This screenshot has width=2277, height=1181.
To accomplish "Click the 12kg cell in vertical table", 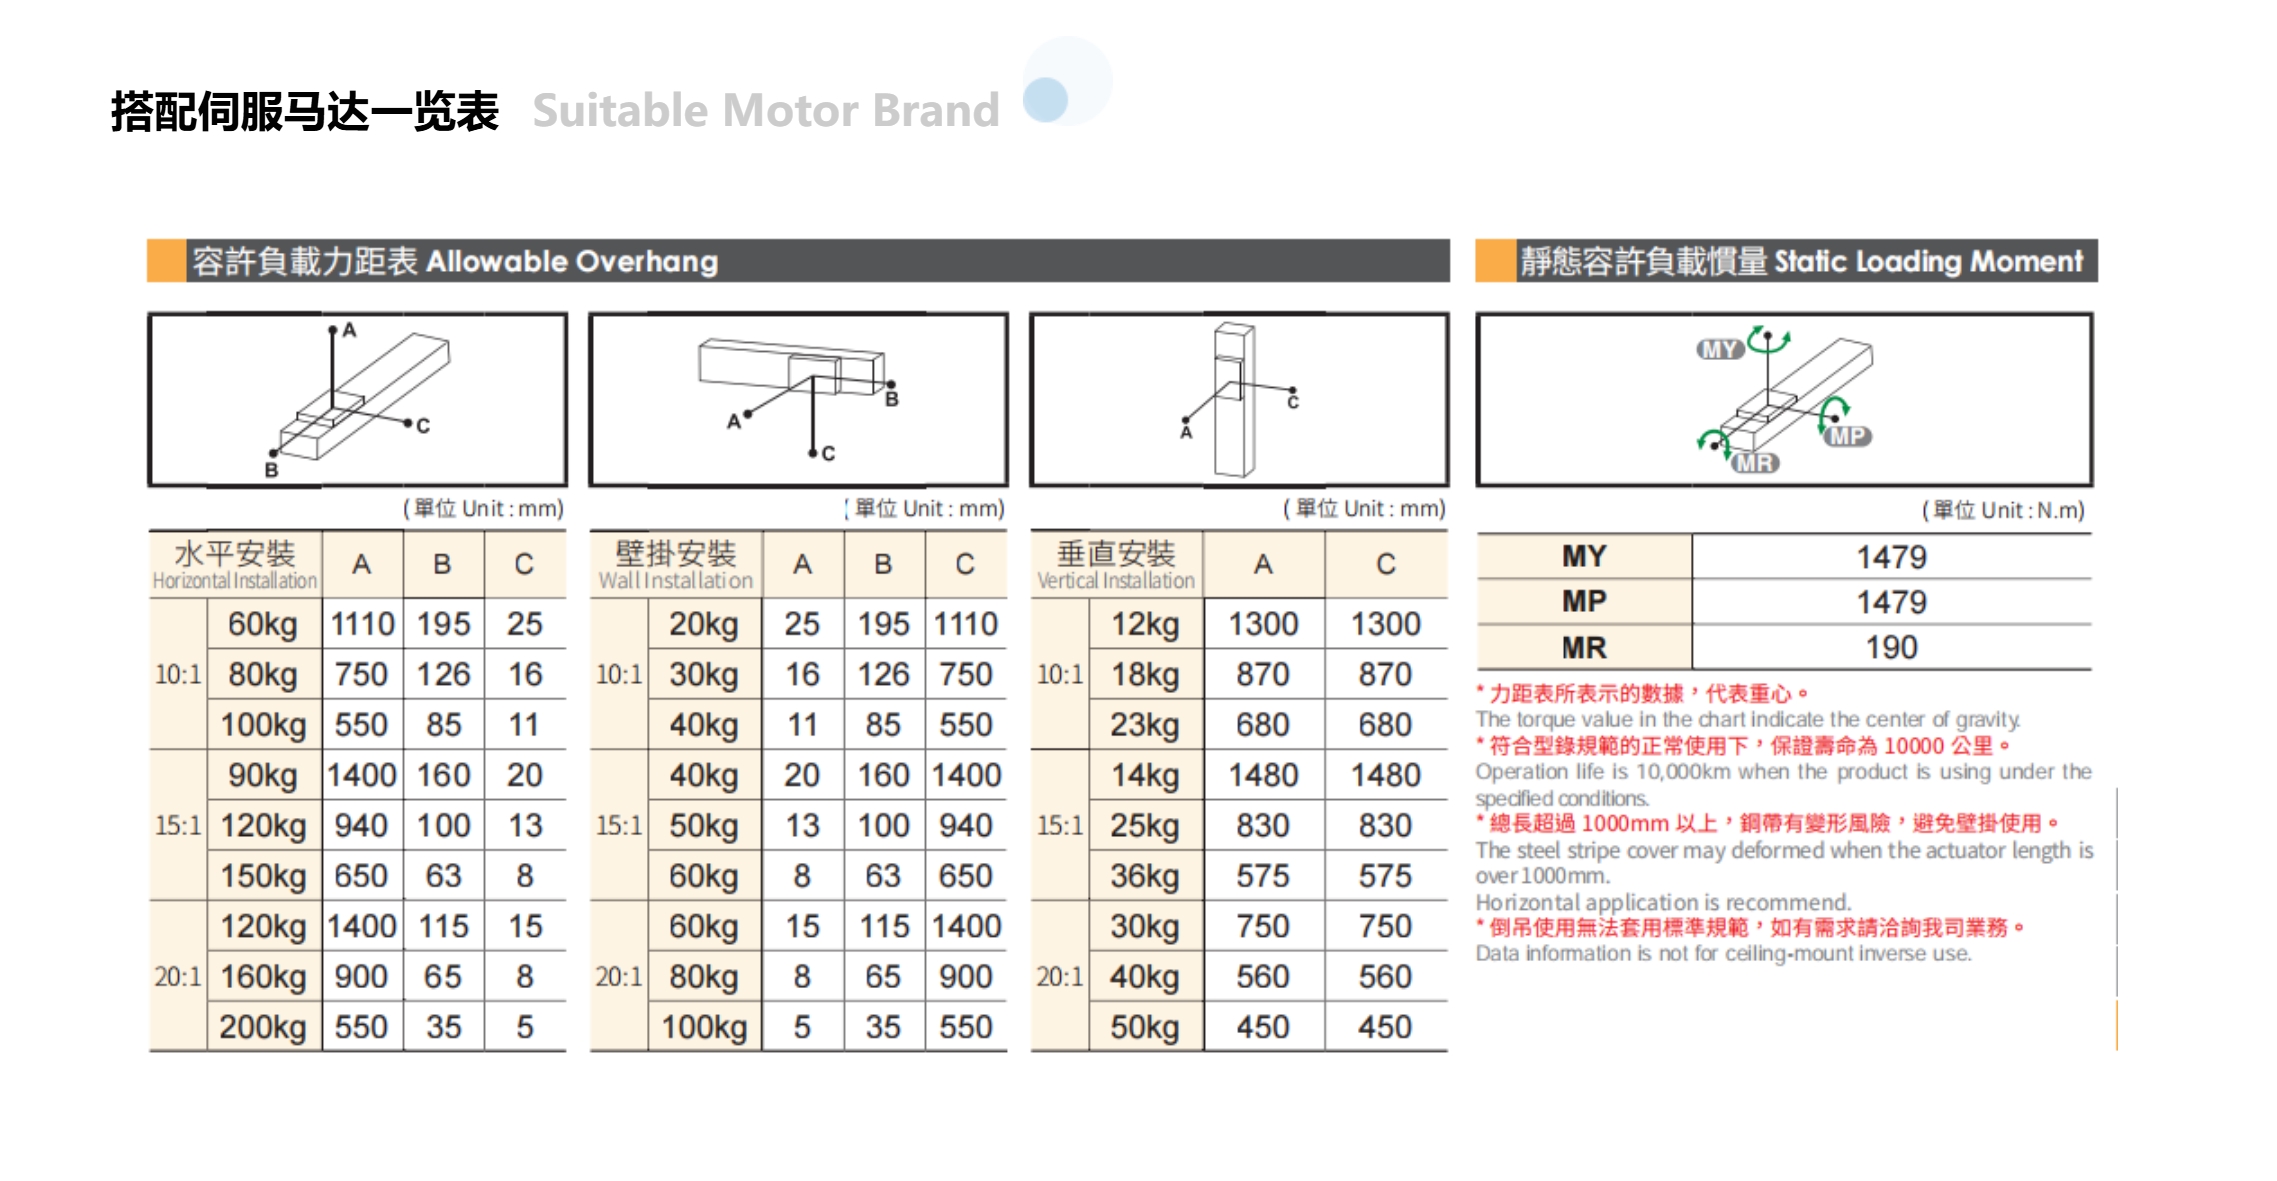I will click(x=1145, y=624).
